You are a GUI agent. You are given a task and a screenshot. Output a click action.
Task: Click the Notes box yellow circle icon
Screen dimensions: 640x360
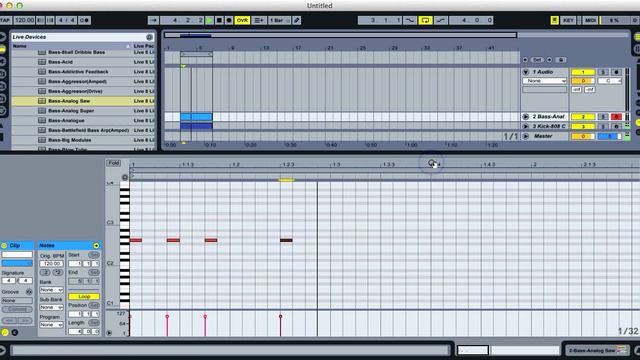click(96, 245)
